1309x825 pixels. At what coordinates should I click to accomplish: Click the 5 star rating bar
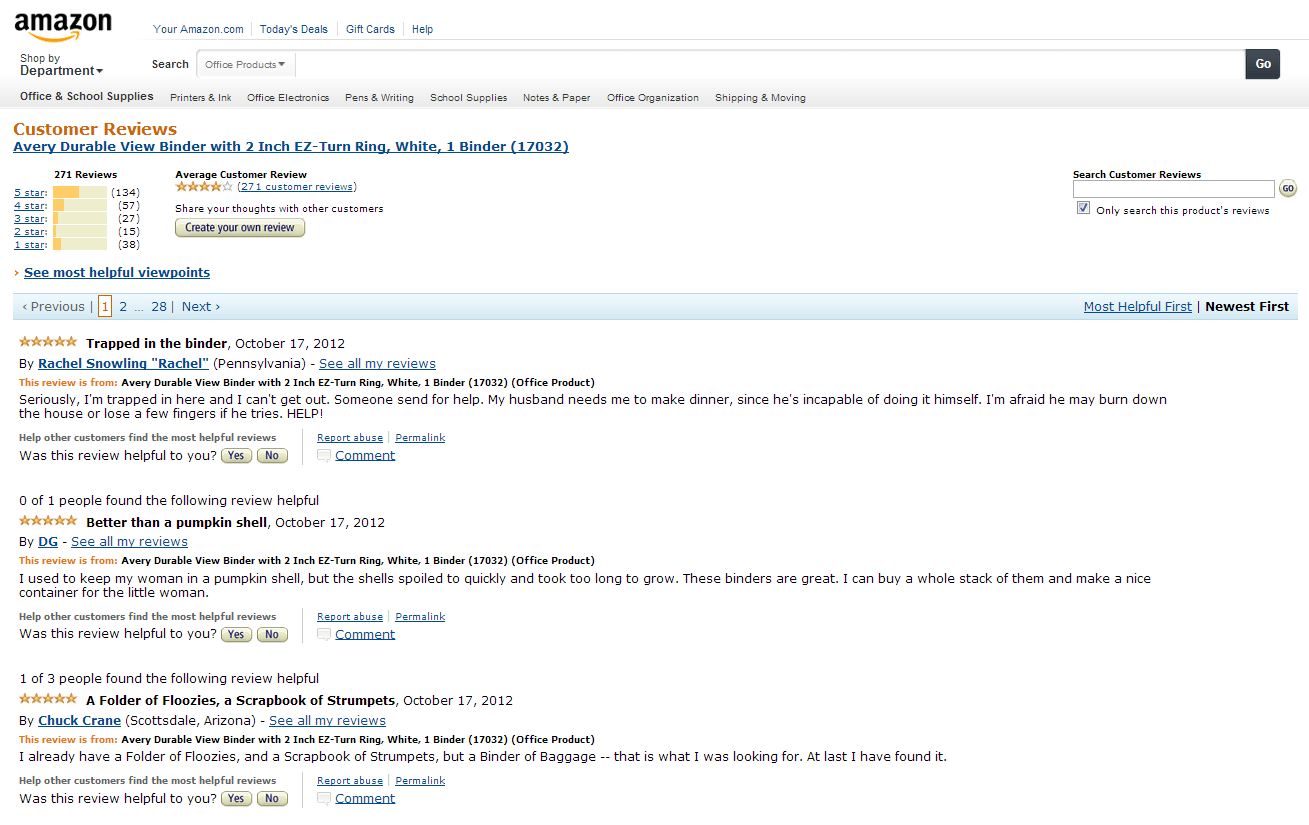(x=80, y=192)
